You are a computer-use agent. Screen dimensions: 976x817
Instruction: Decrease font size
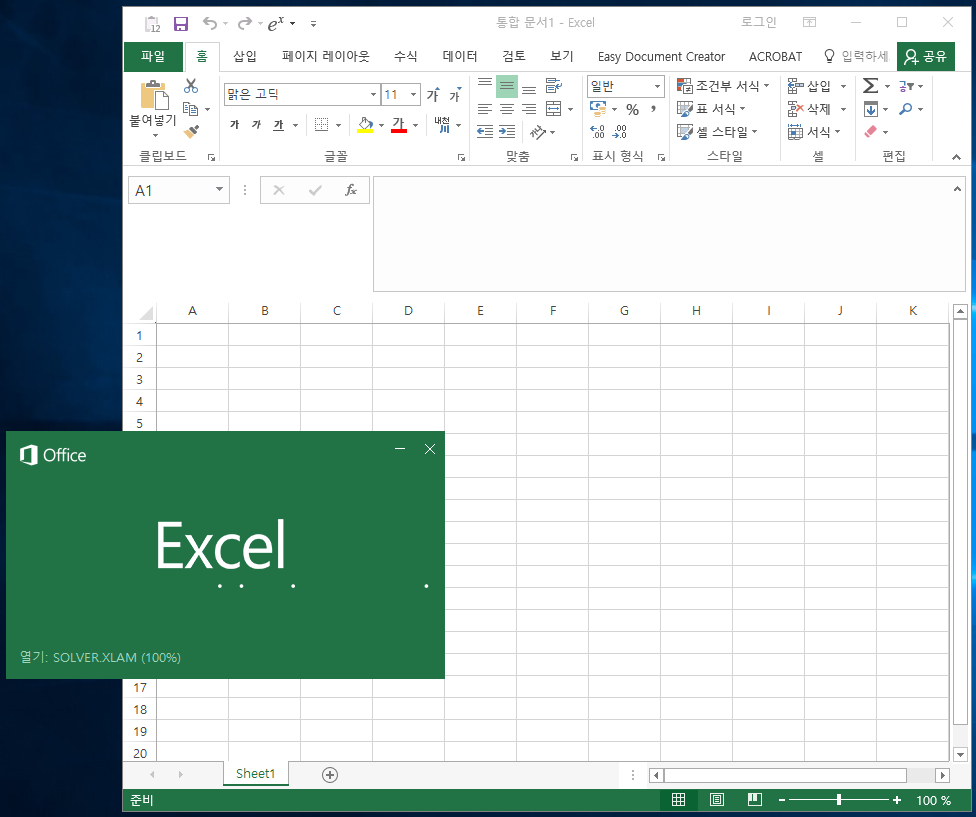tap(455, 95)
